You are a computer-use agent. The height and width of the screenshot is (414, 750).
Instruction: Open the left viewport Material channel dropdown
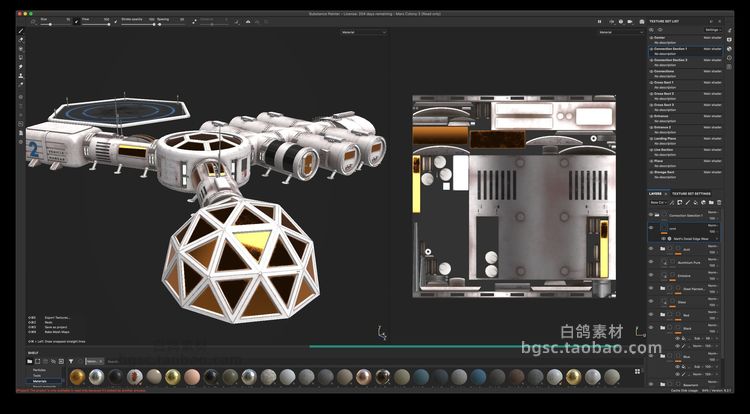364,32
